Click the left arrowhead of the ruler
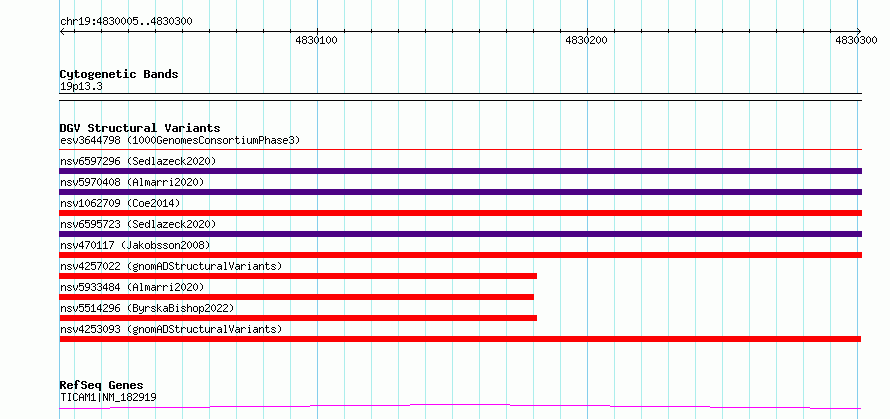This screenshot has width=890, height=419. pos(62,31)
